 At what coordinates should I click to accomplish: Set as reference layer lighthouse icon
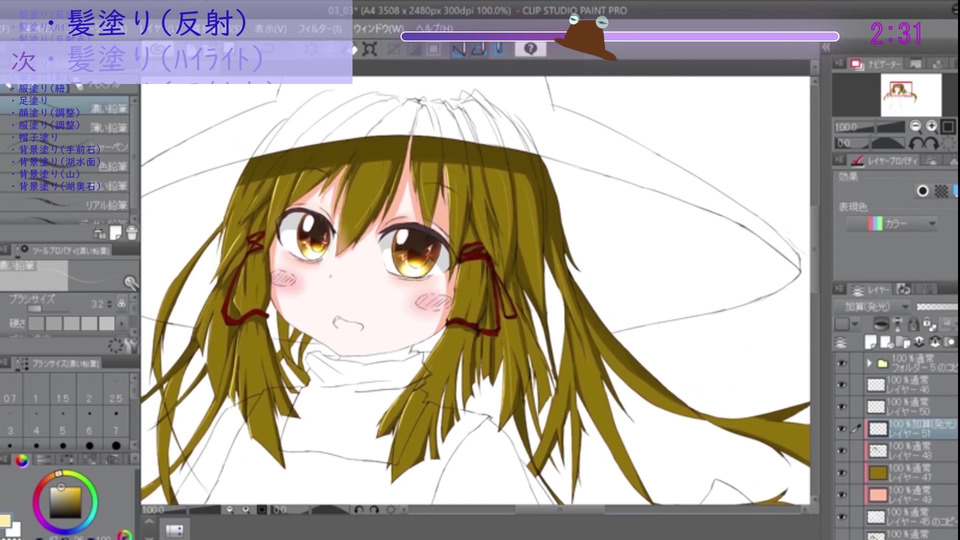[x=898, y=324]
